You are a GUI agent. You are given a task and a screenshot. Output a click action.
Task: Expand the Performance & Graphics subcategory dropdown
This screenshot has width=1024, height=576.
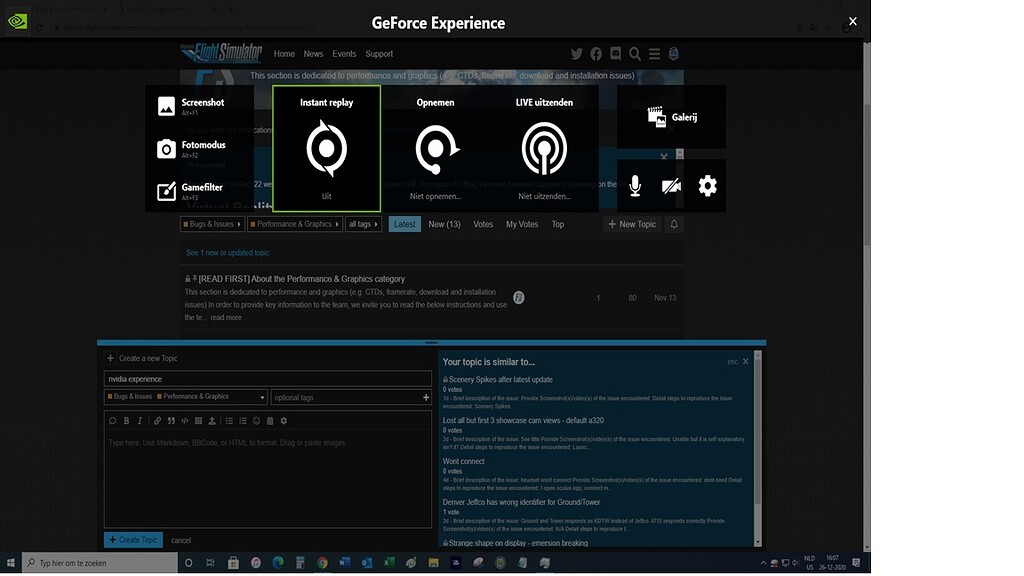coord(295,224)
